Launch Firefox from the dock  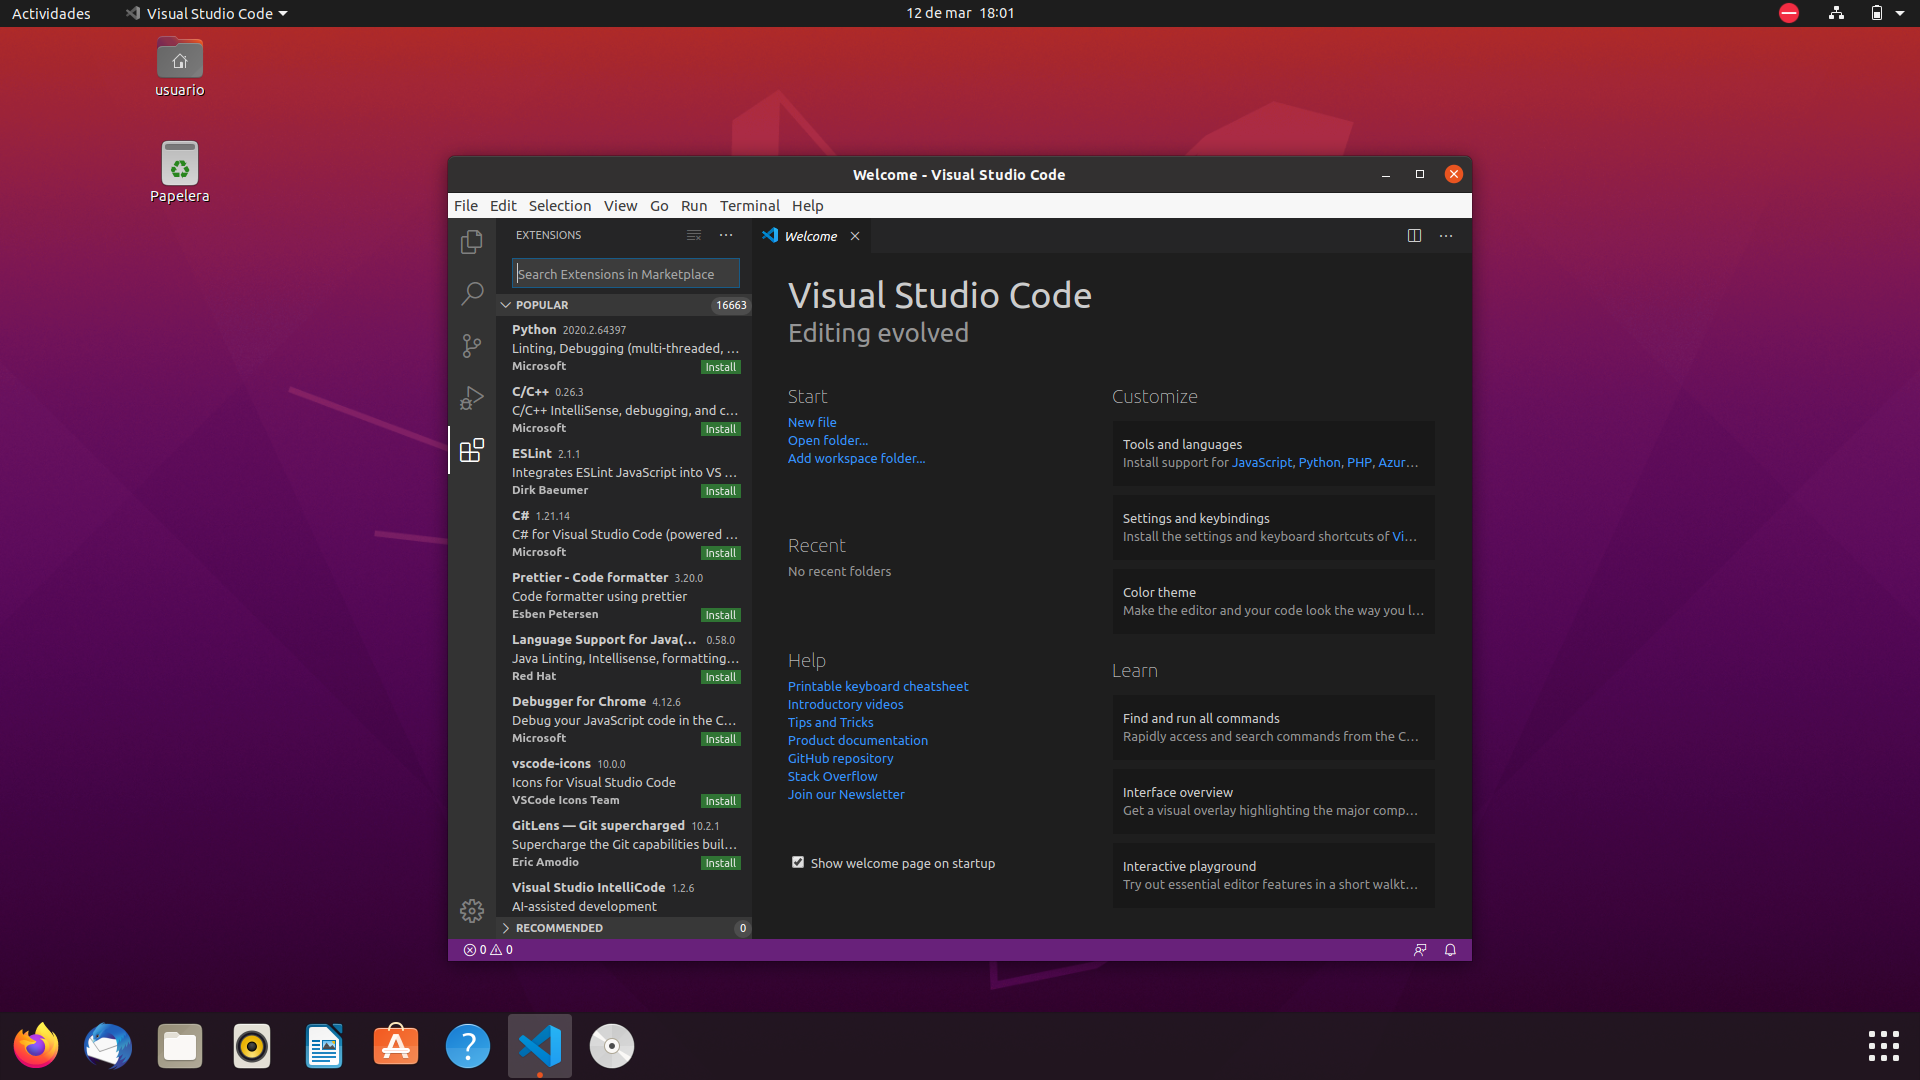[36, 1046]
